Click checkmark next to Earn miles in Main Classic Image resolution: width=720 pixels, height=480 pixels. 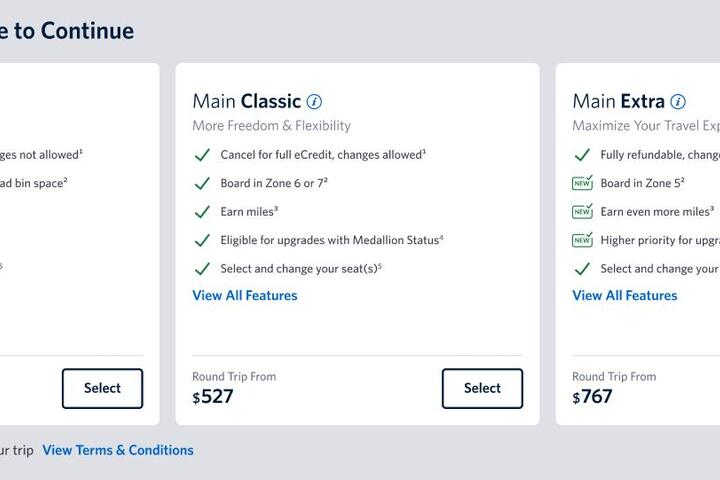202,212
